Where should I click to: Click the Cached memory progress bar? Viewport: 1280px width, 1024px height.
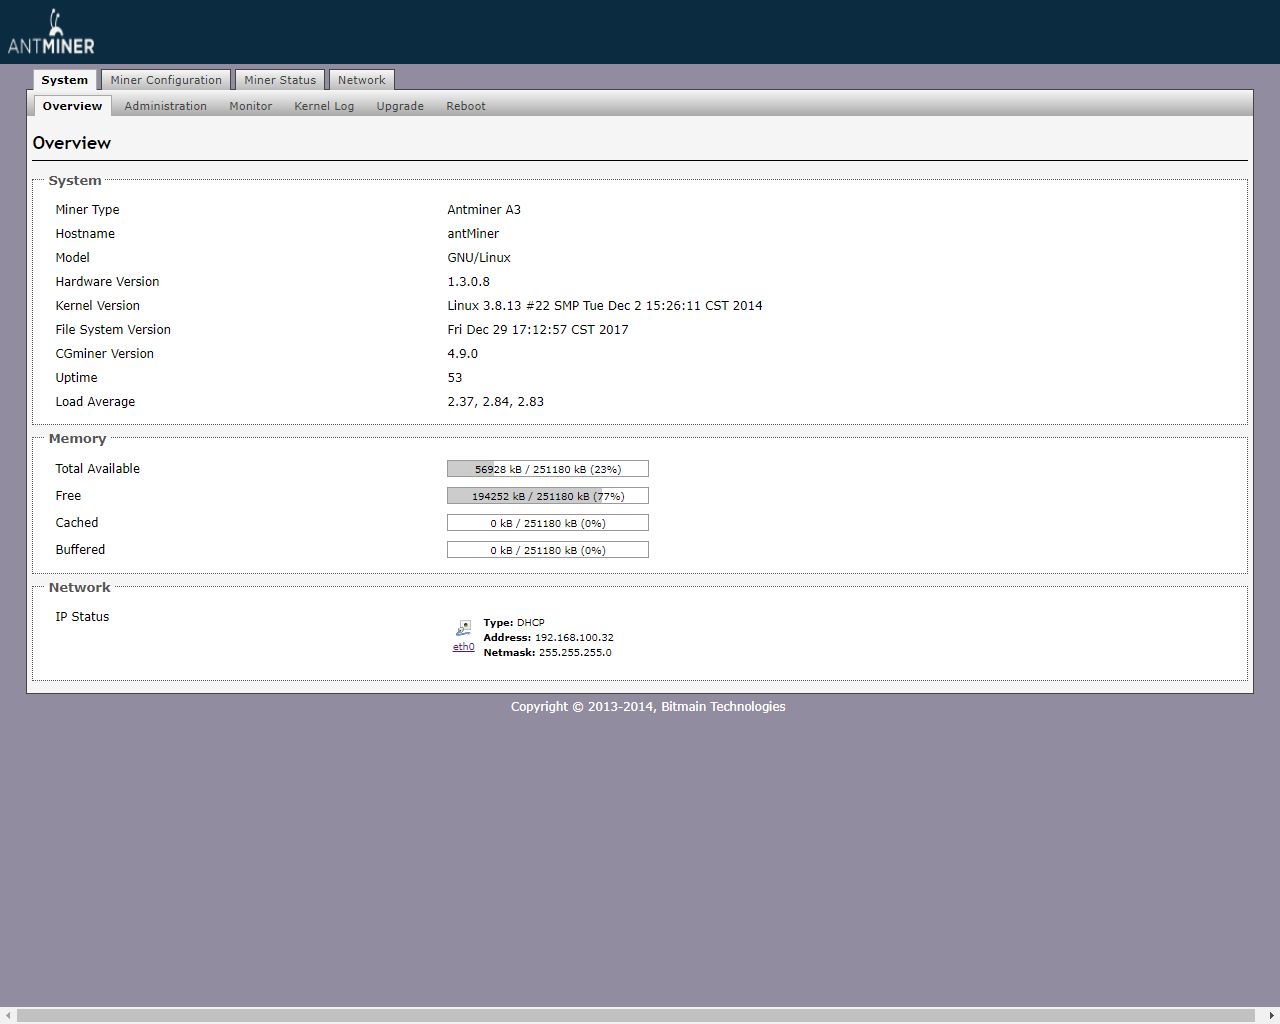tap(548, 523)
